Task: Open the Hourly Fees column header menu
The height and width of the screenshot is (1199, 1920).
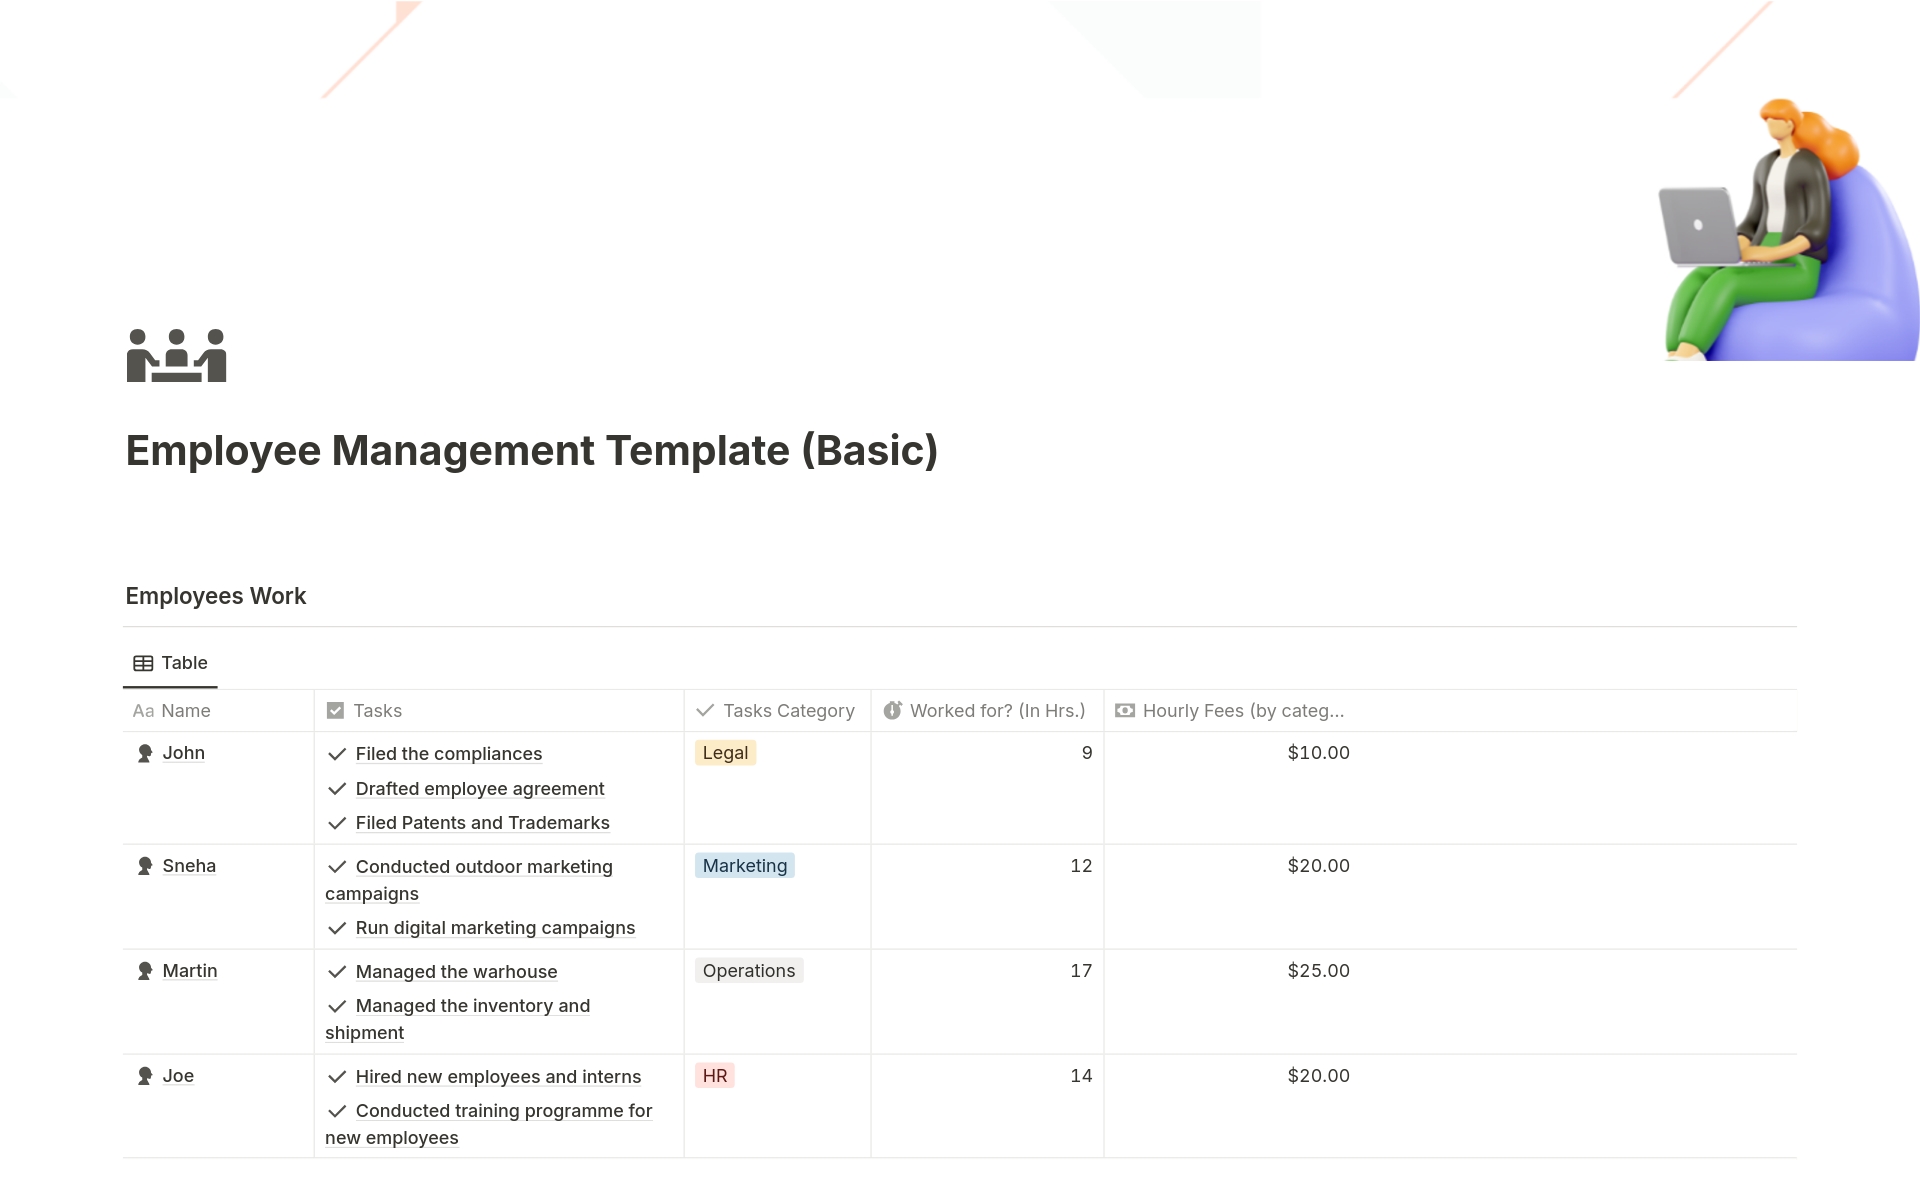Action: click(1245, 710)
